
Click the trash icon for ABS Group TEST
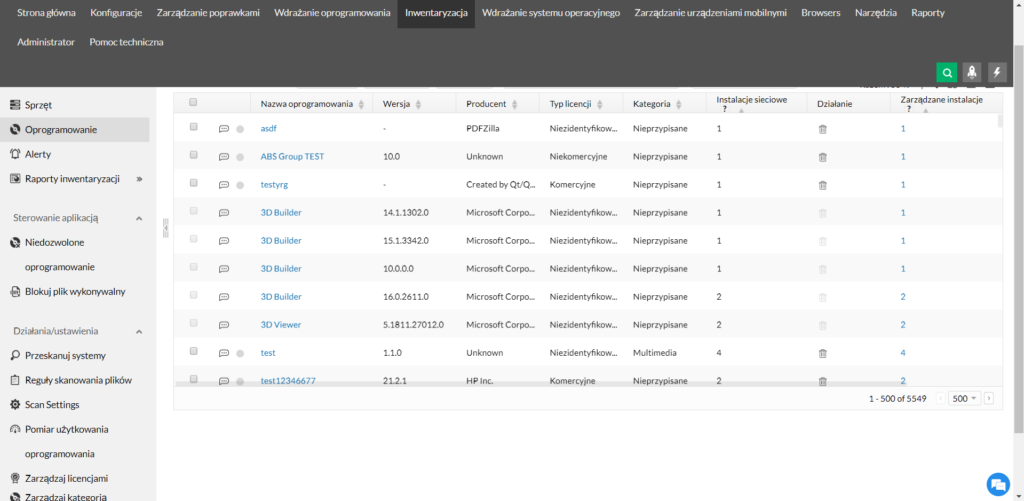point(823,157)
